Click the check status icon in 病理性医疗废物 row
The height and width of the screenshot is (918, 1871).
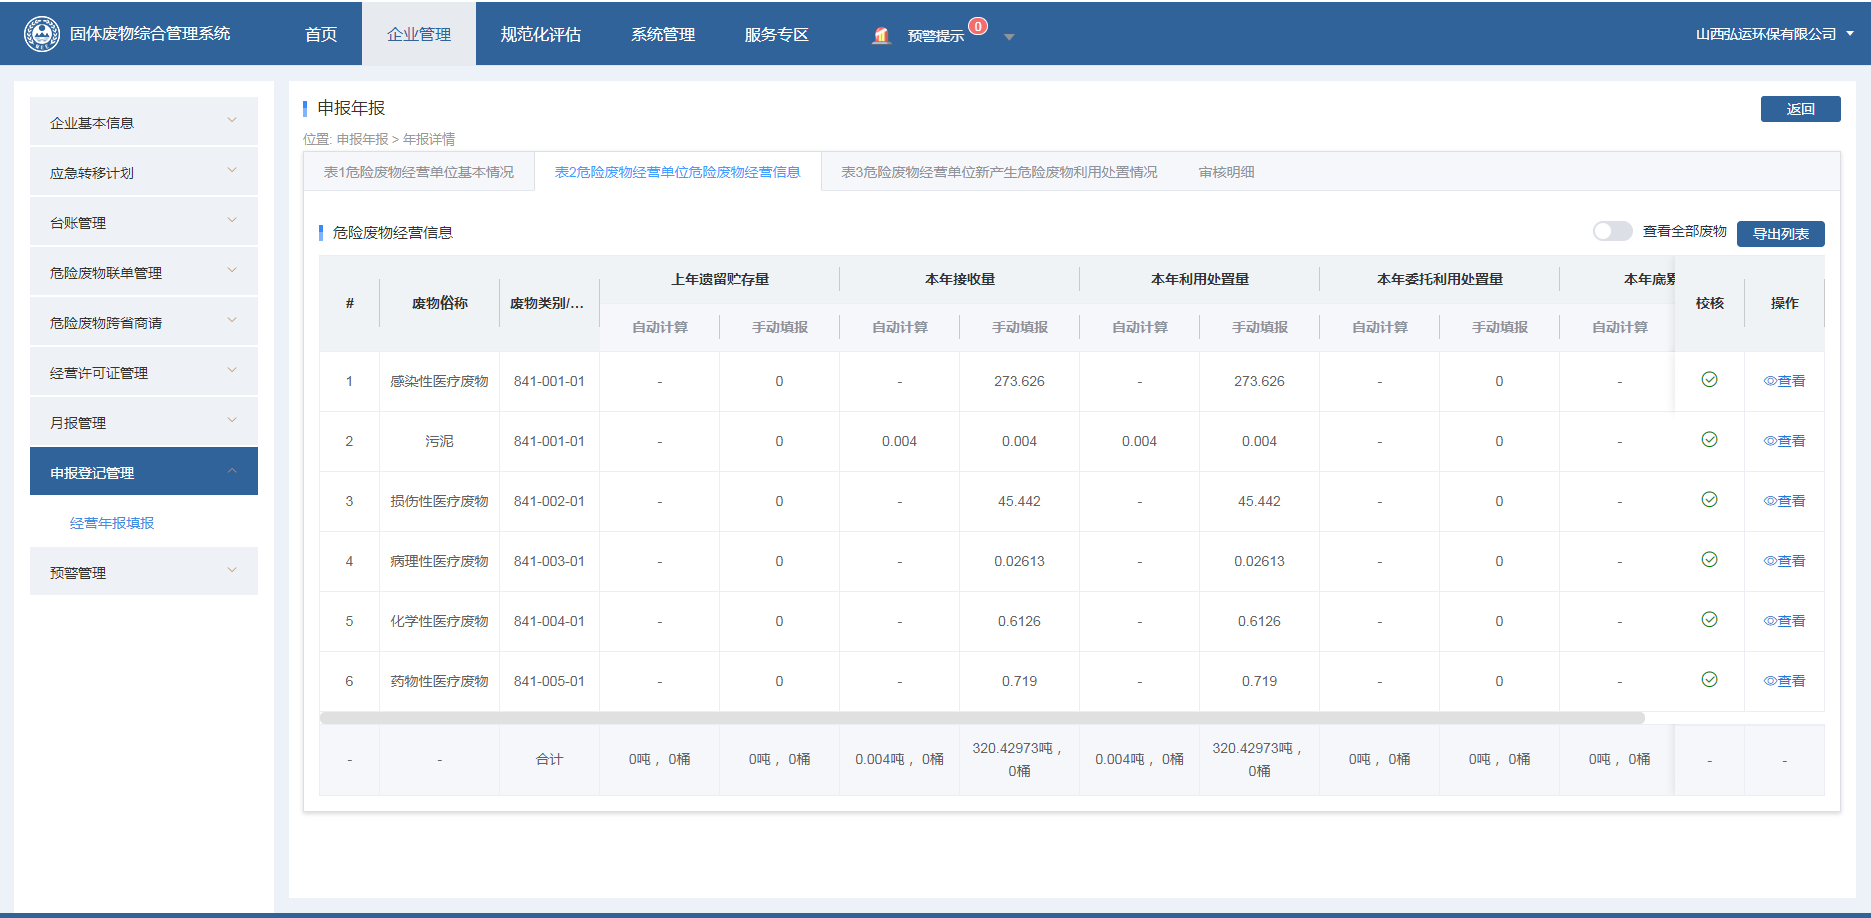(x=1709, y=560)
